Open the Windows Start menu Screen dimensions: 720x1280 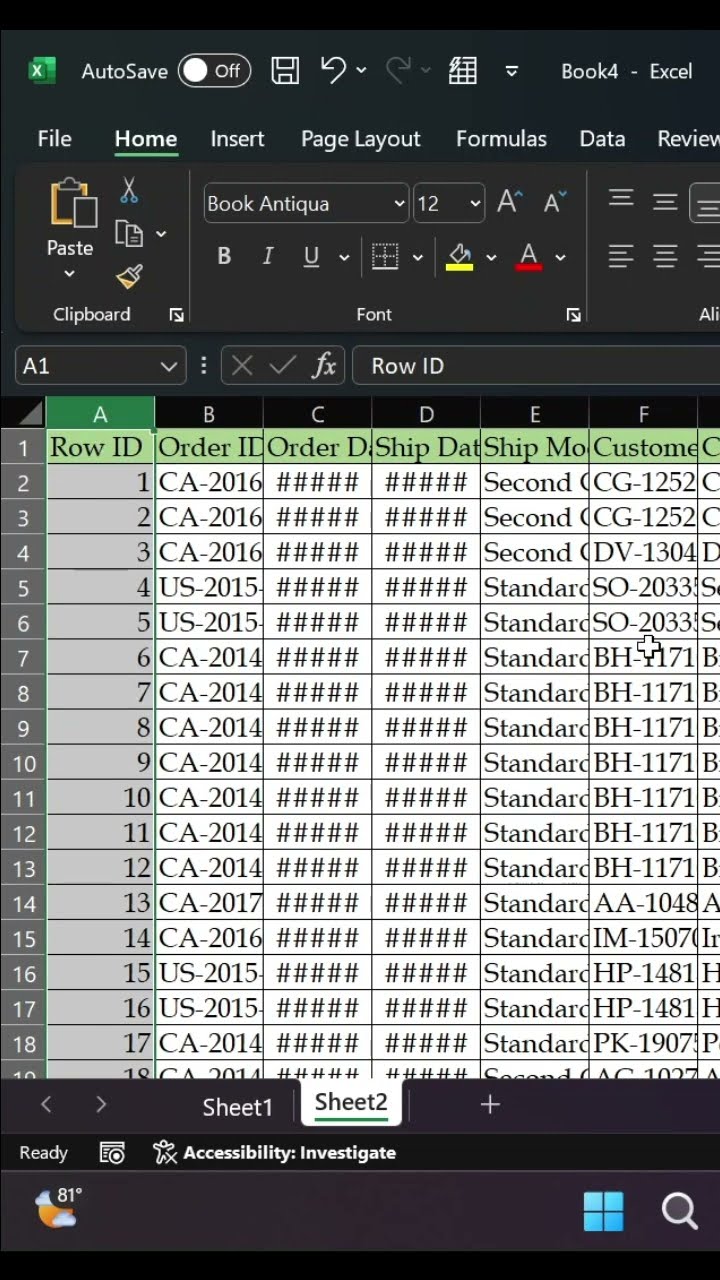[x=603, y=1211]
